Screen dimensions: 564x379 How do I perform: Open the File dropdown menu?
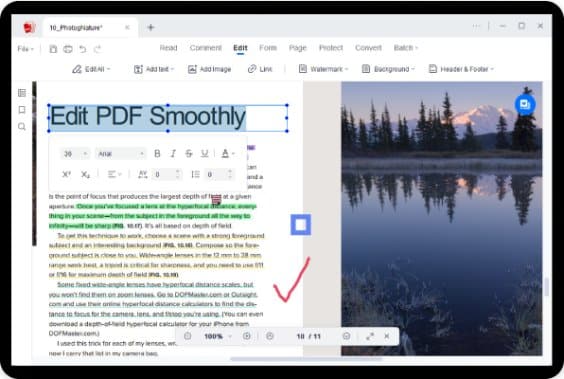(25, 49)
